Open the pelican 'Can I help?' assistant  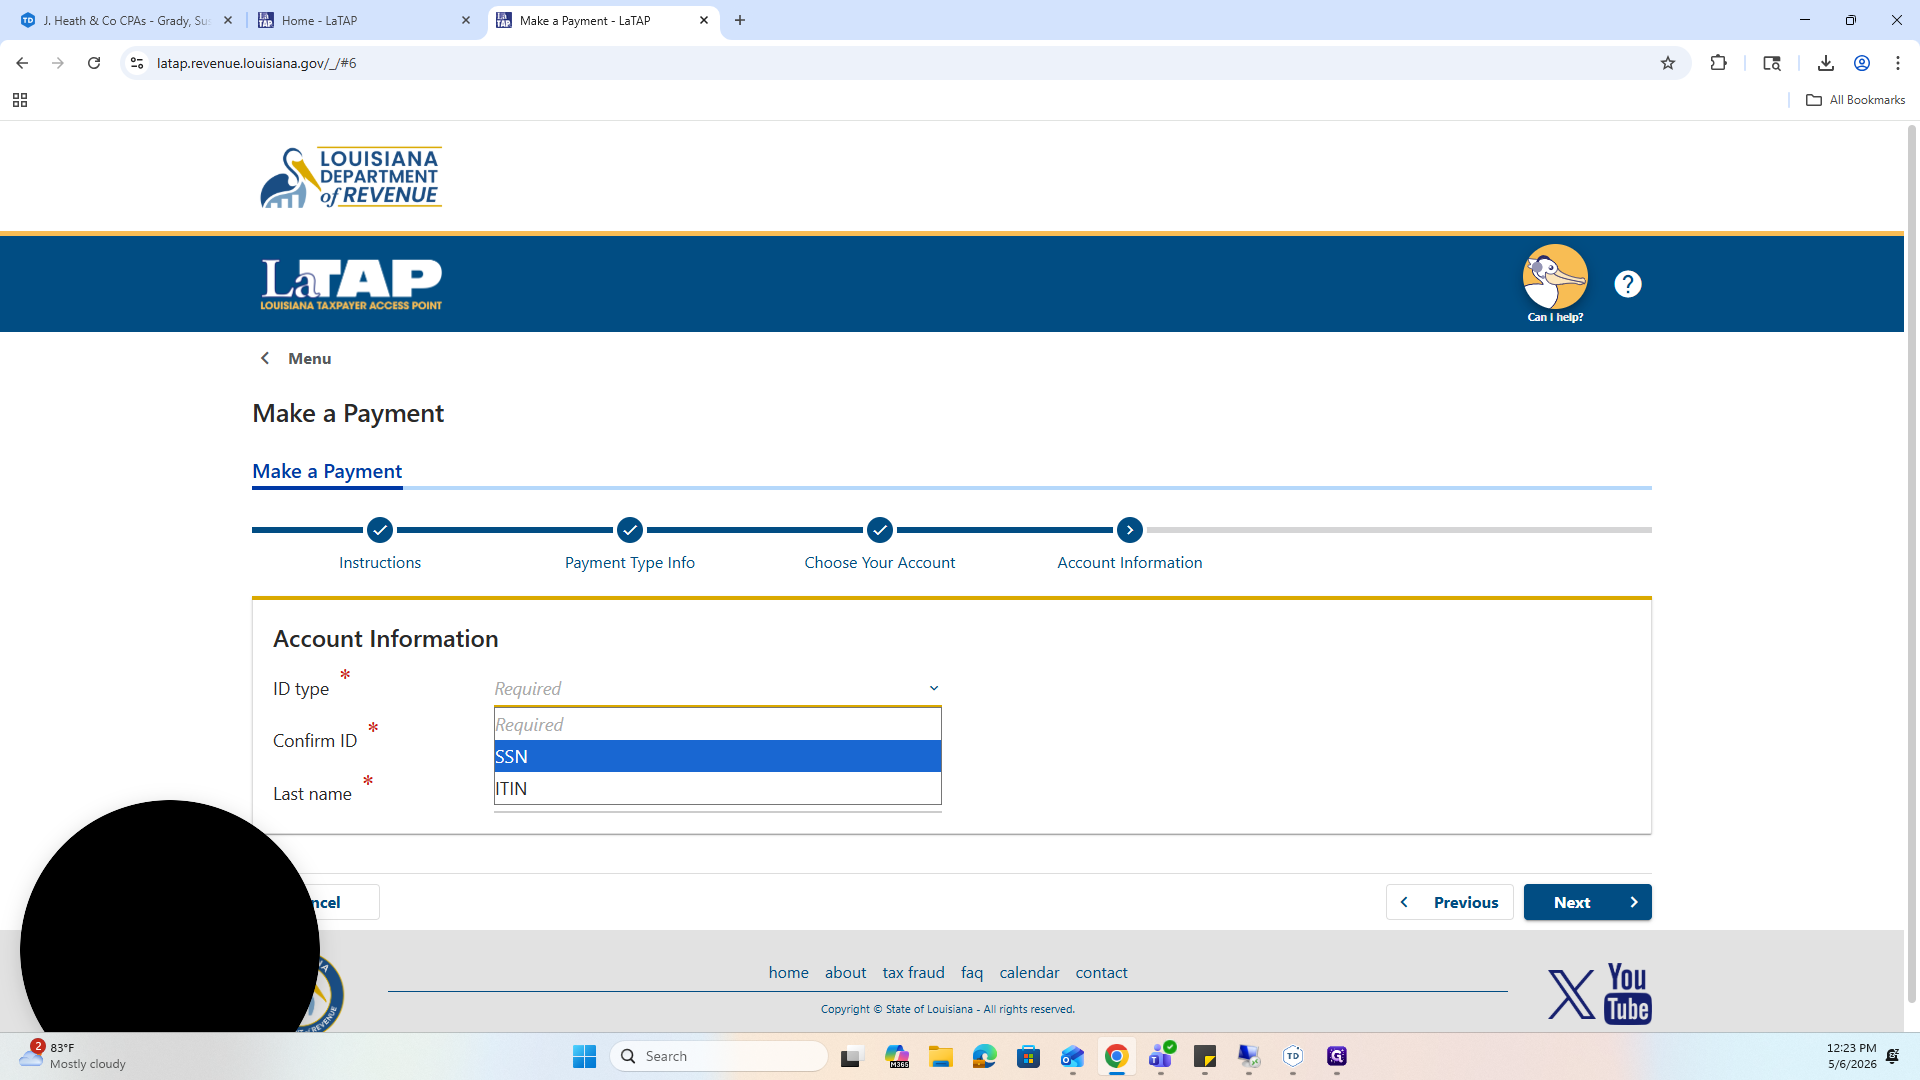coord(1555,283)
